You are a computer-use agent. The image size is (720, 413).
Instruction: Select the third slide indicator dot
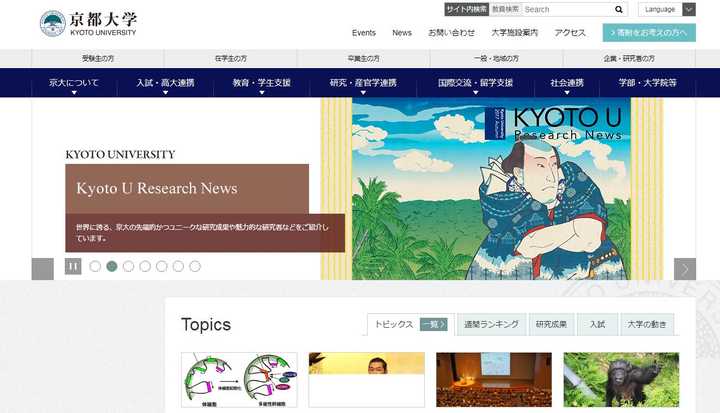pos(129,266)
